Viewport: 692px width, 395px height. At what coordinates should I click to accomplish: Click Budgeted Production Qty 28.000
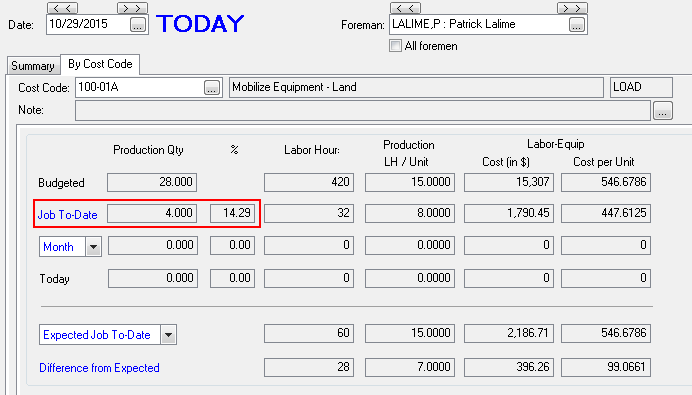pyautogui.click(x=152, y=182)
